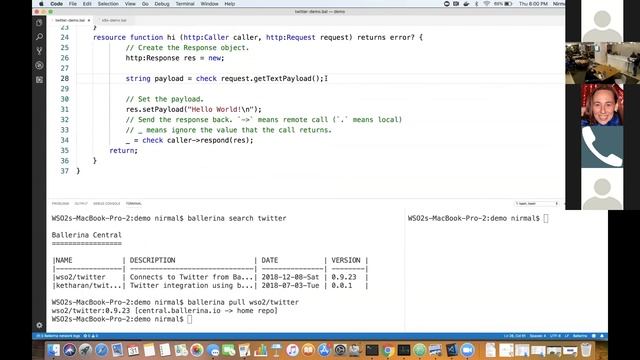Image resolution: width=640 pixels, height=360 pixels.
Task: Open the Numbers chart icon in dock
Action: (260, 350)
